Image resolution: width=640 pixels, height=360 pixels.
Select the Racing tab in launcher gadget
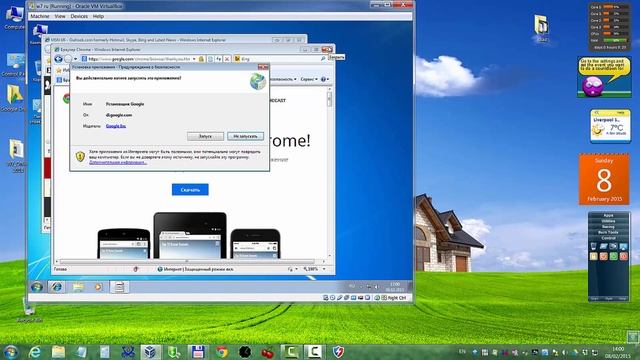coord(608,227)
